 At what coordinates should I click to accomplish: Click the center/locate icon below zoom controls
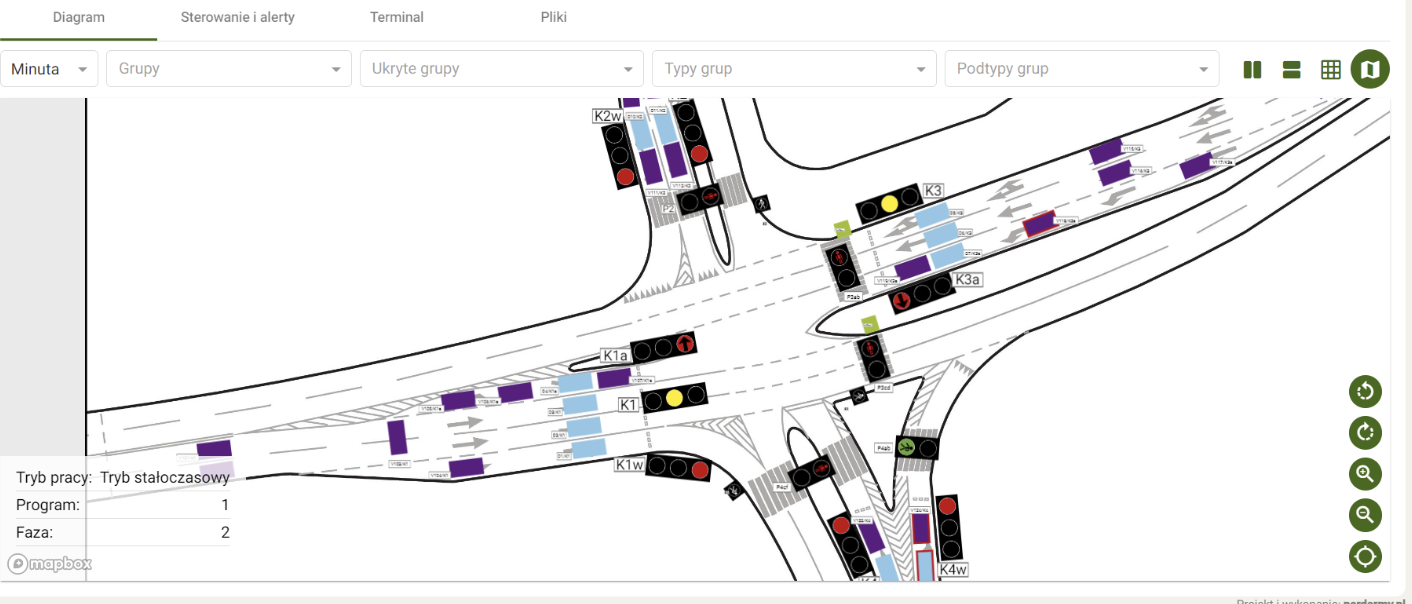click(x=1365, y=556)
